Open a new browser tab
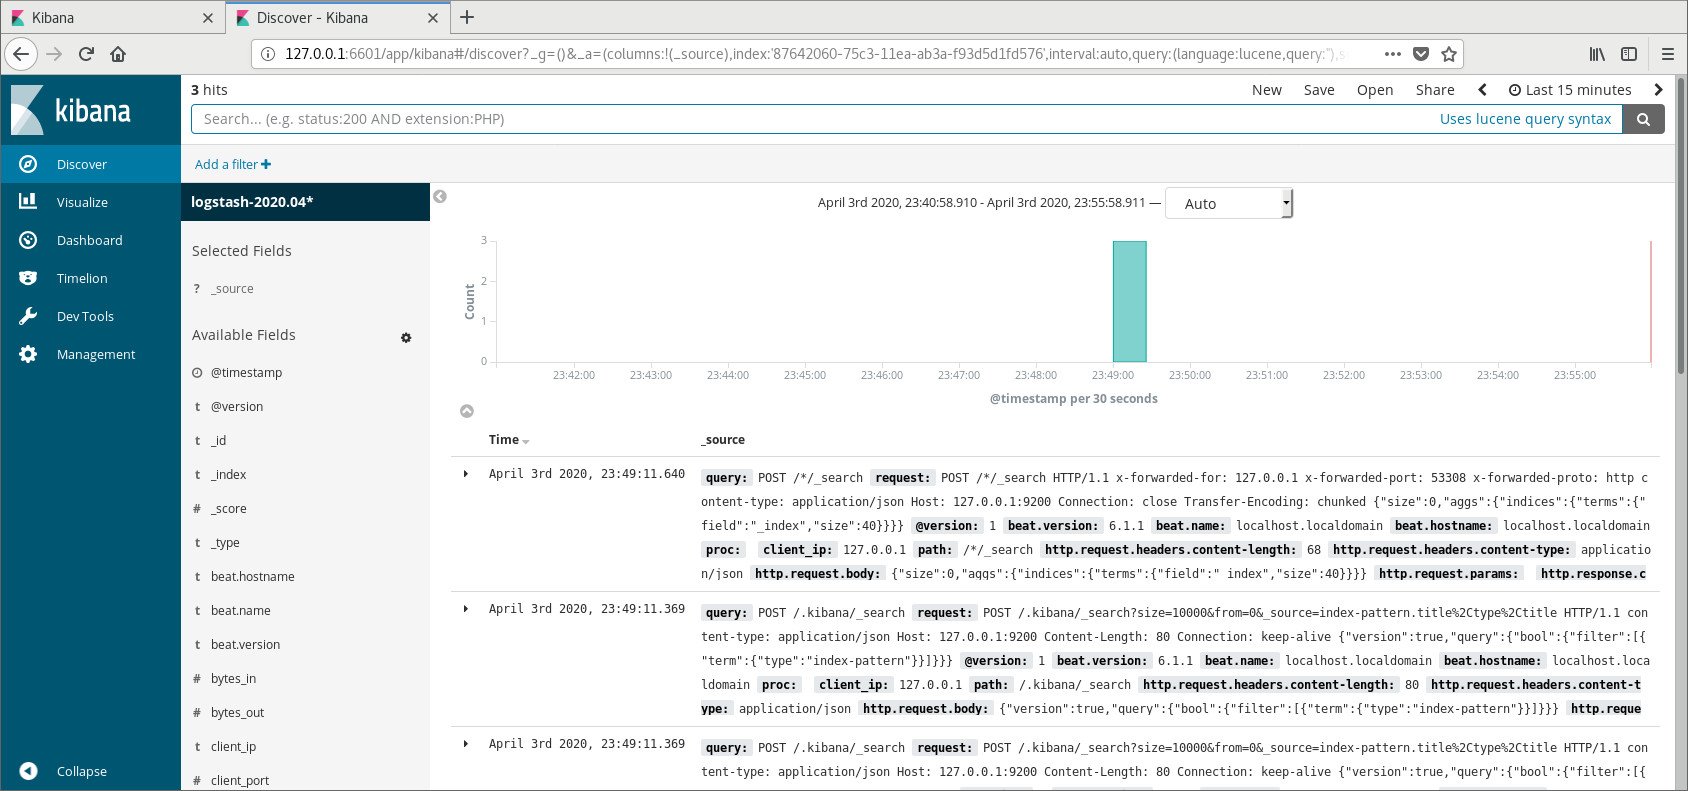Screen dimensions: 1688x791 tap(467, 17)
